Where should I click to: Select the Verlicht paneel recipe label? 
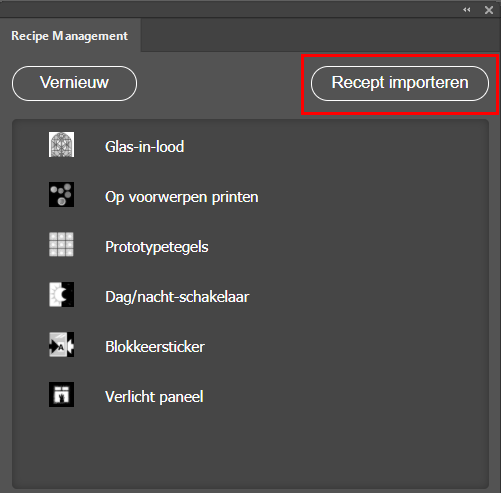tap(154, 397)
